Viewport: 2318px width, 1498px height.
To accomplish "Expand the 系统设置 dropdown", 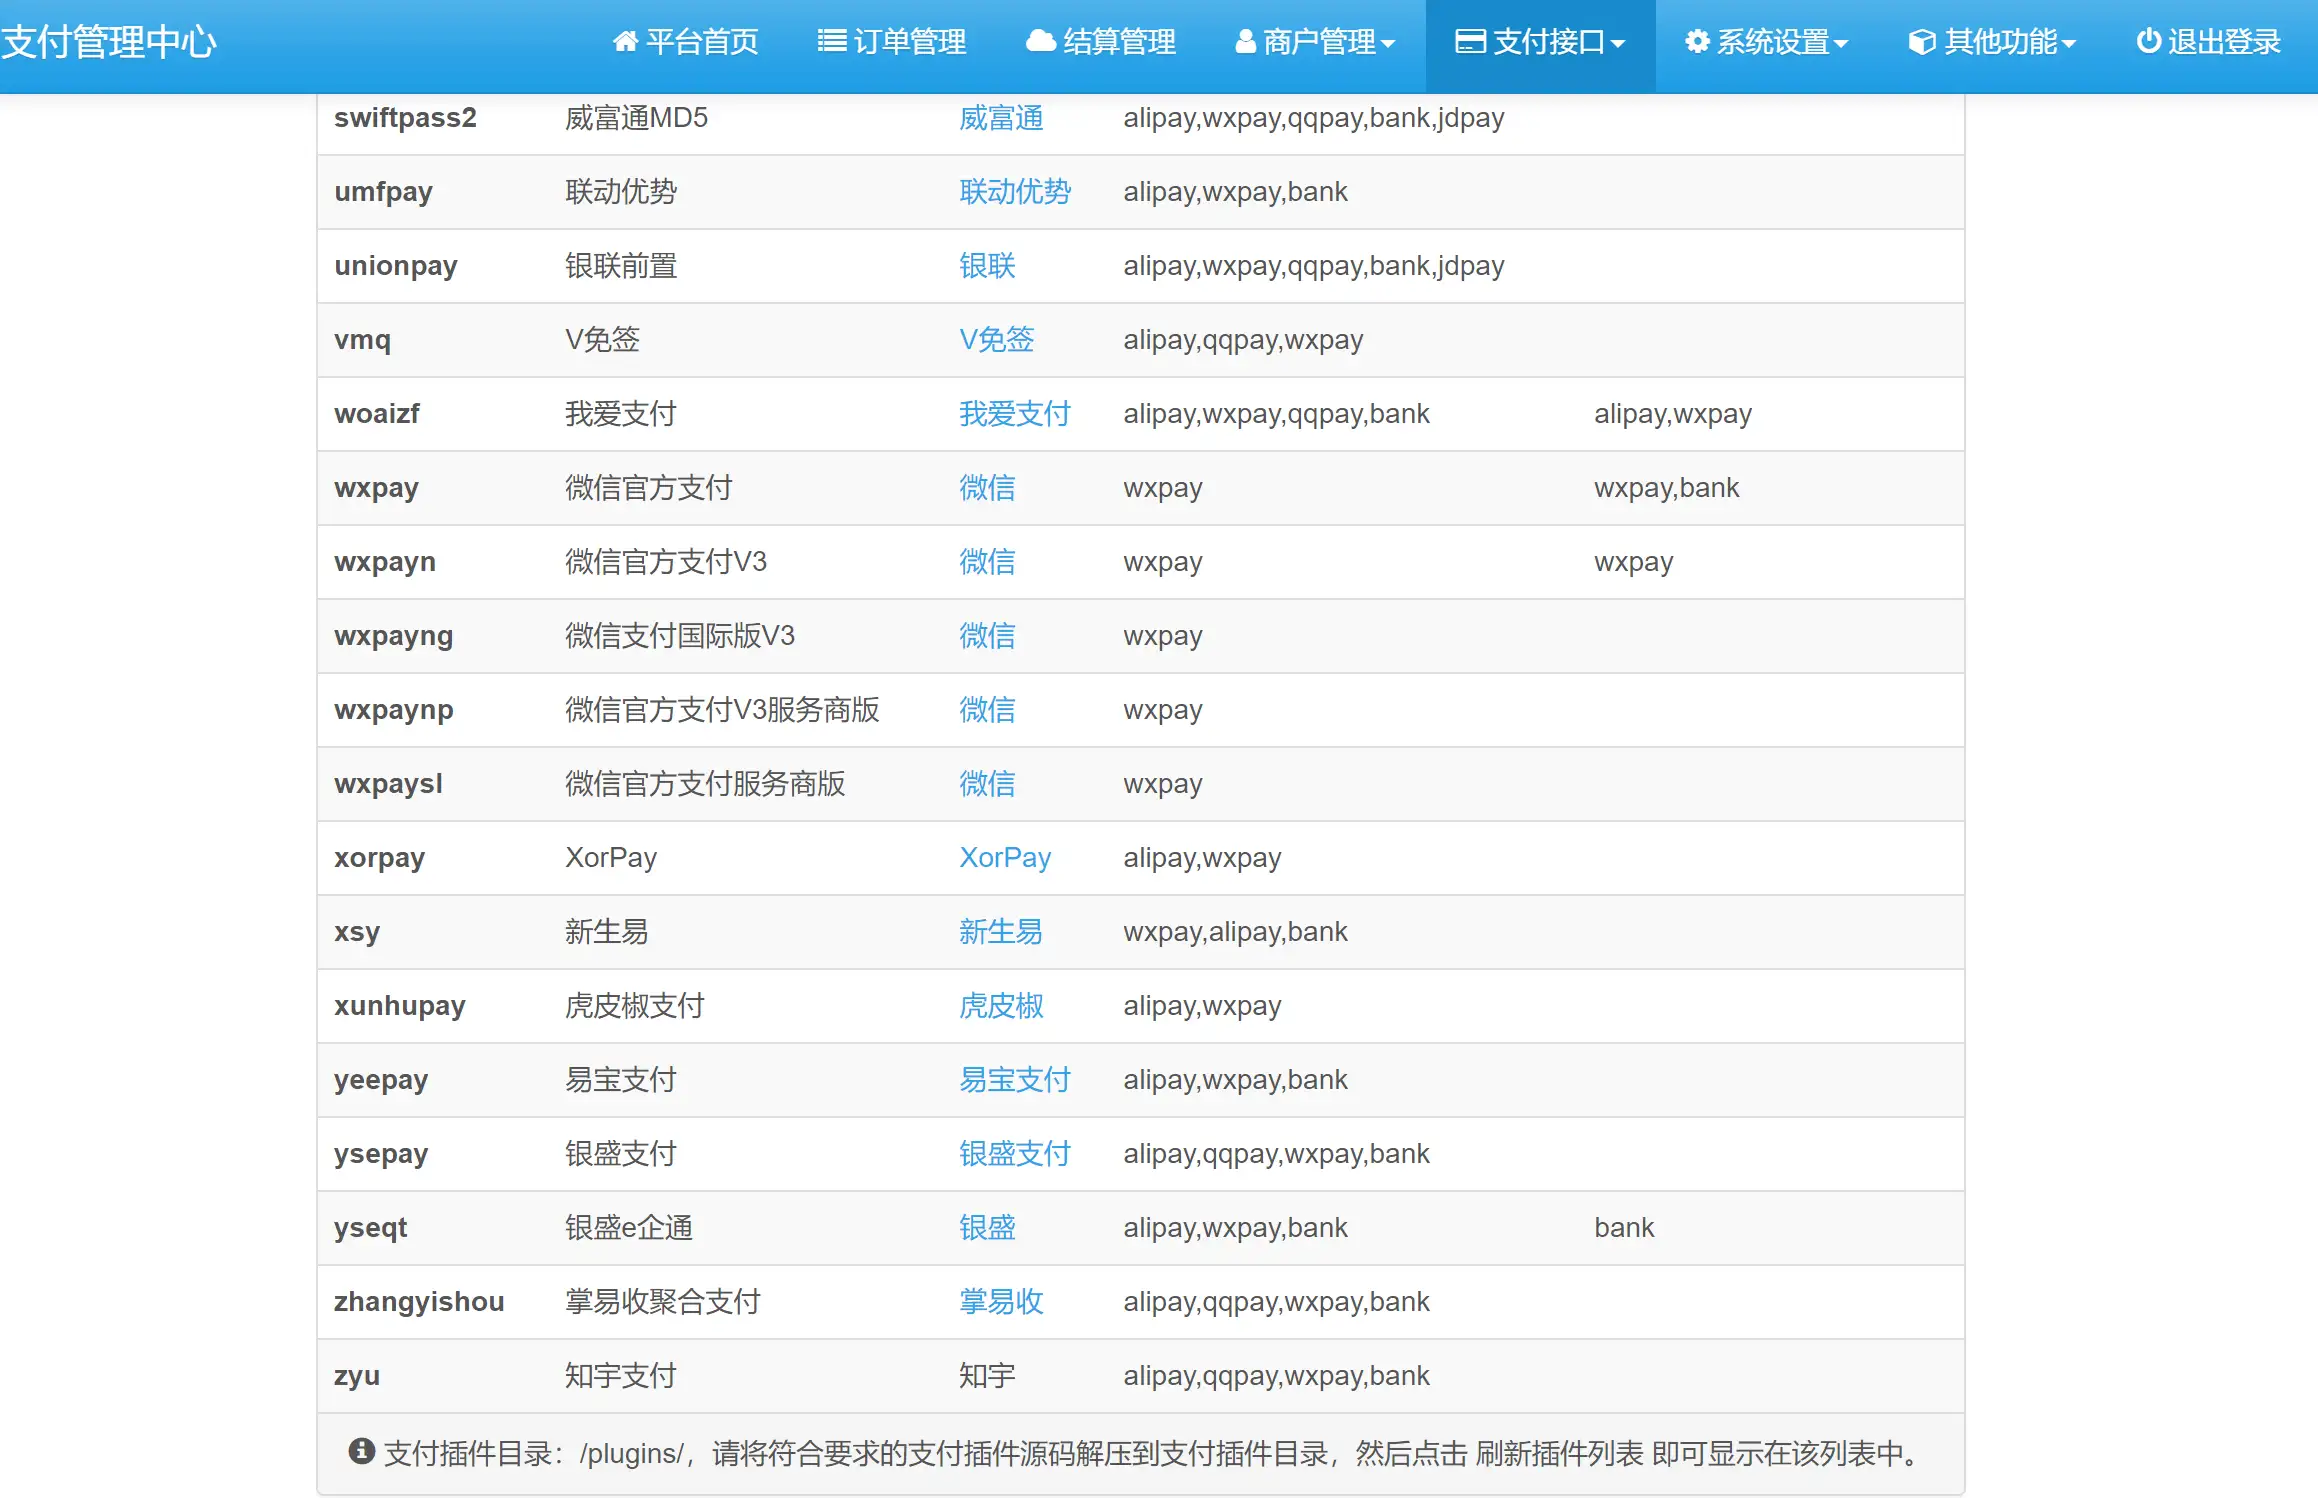I will click(1765, 42).
